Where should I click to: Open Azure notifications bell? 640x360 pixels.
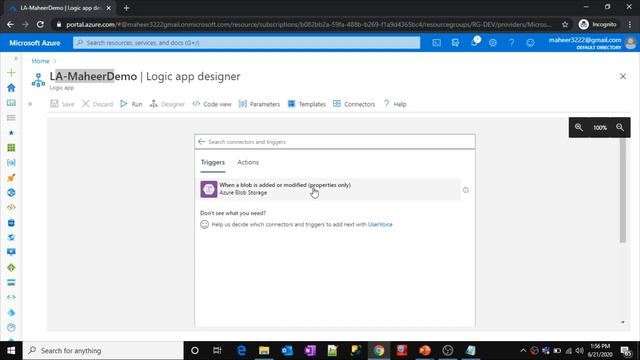coord(474,42)
